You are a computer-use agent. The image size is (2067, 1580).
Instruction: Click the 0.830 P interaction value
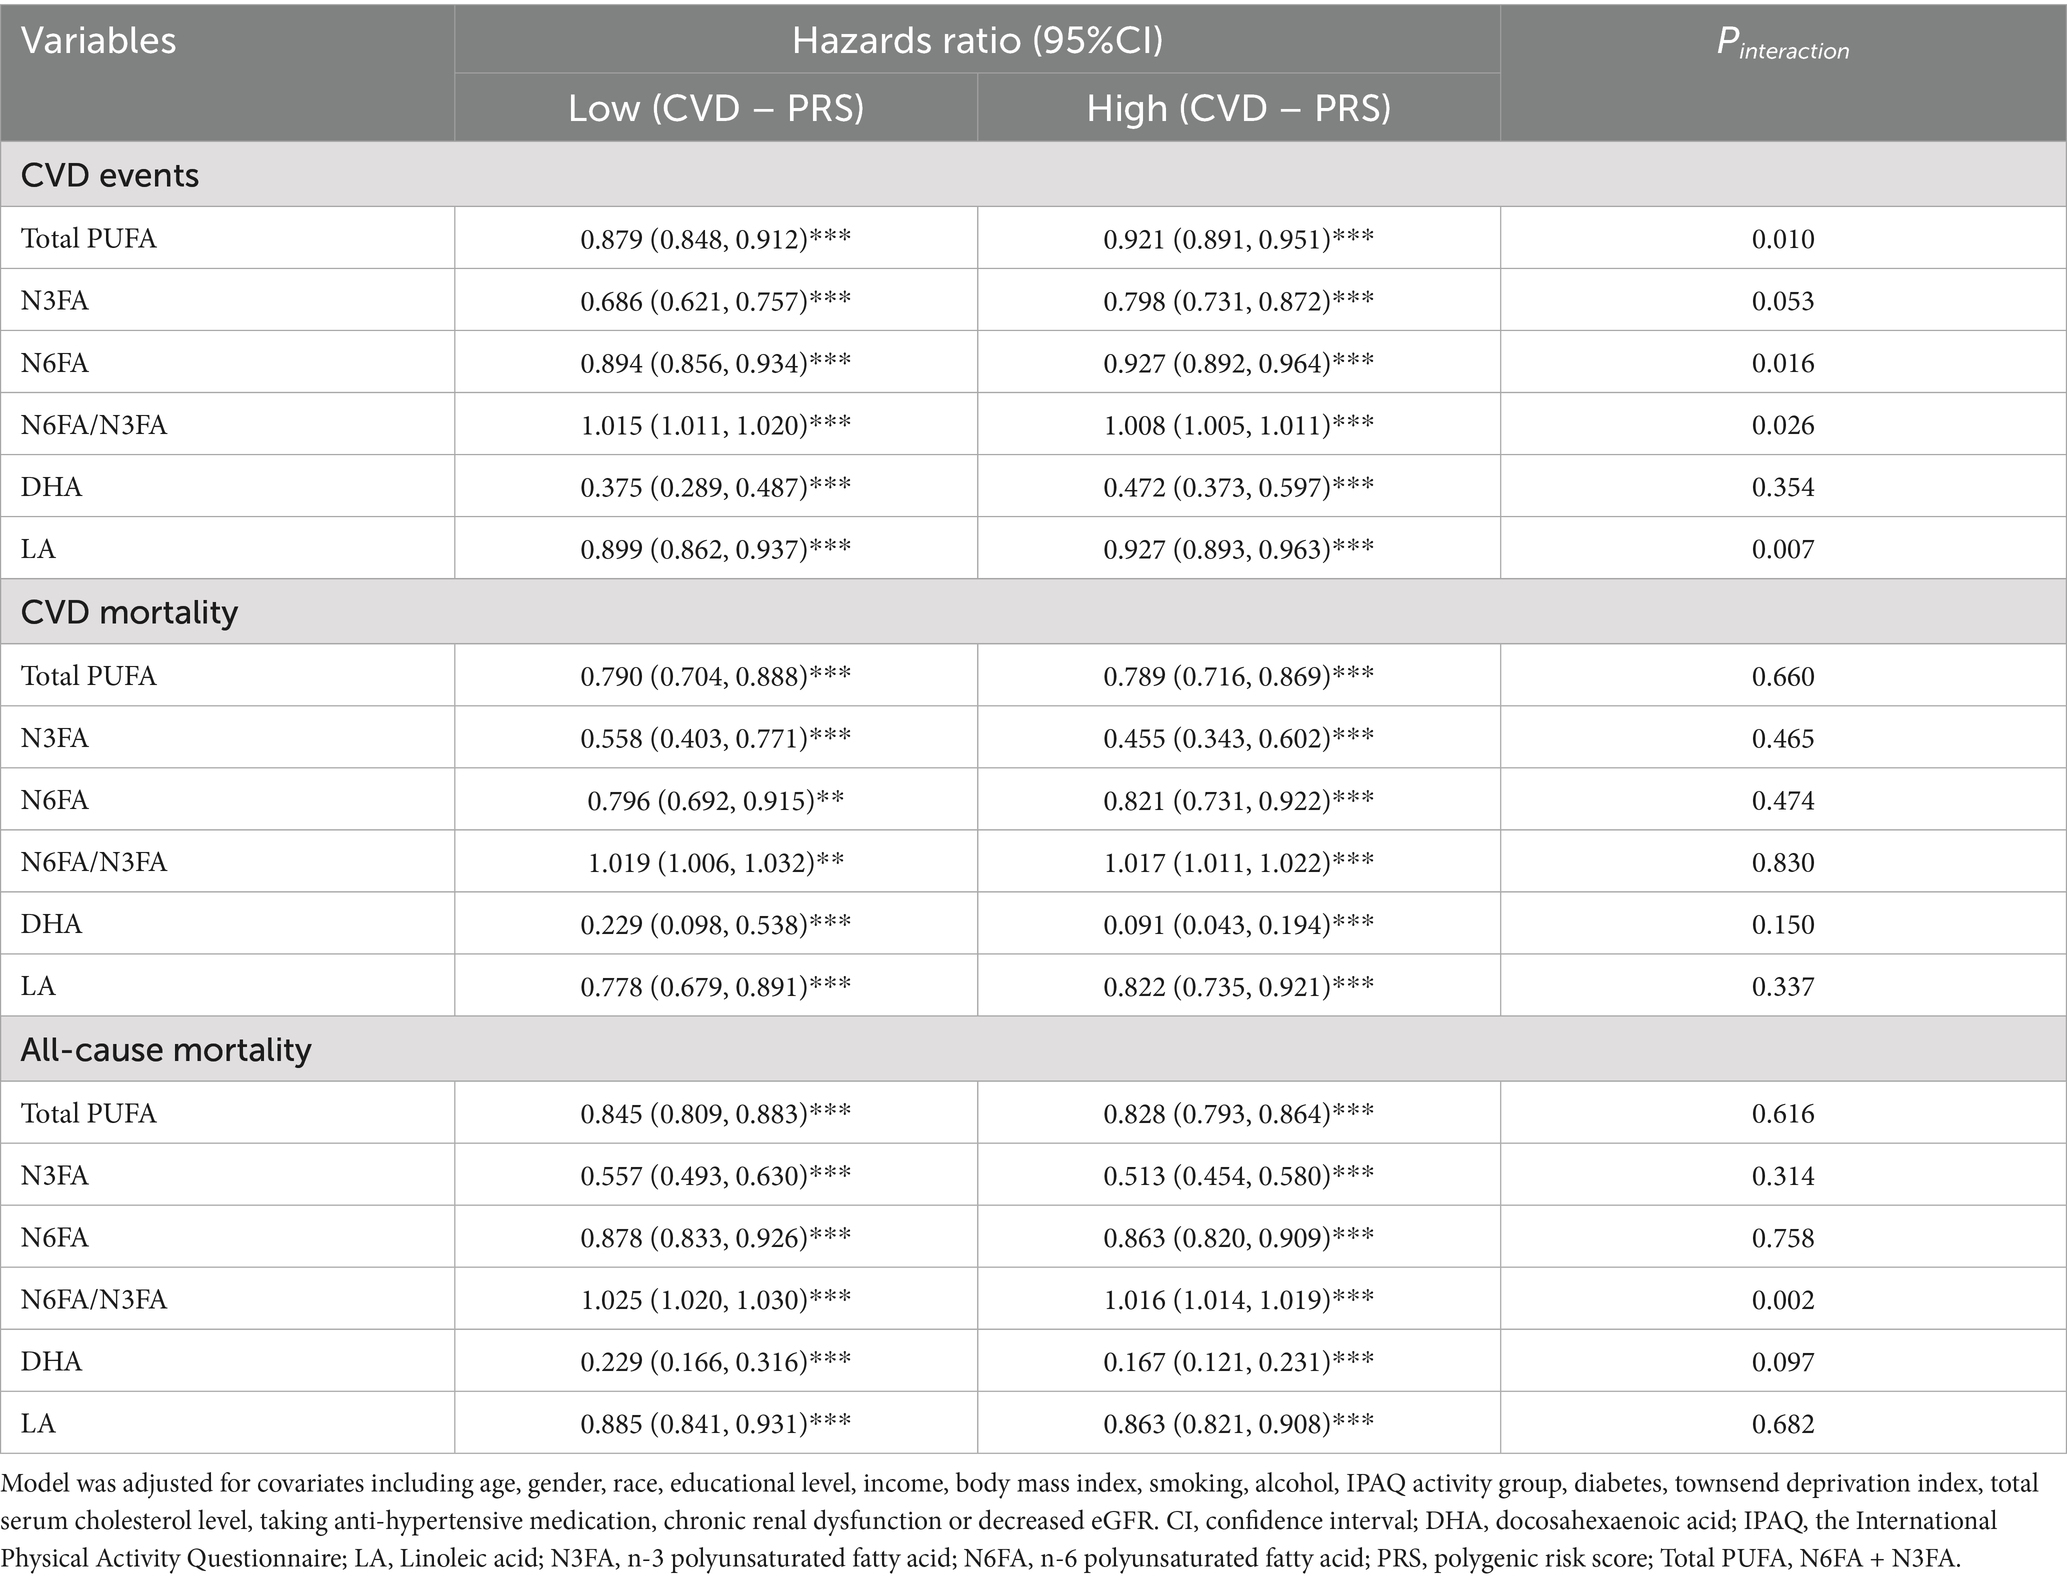pyautogui.click(x=1782, y=862)
